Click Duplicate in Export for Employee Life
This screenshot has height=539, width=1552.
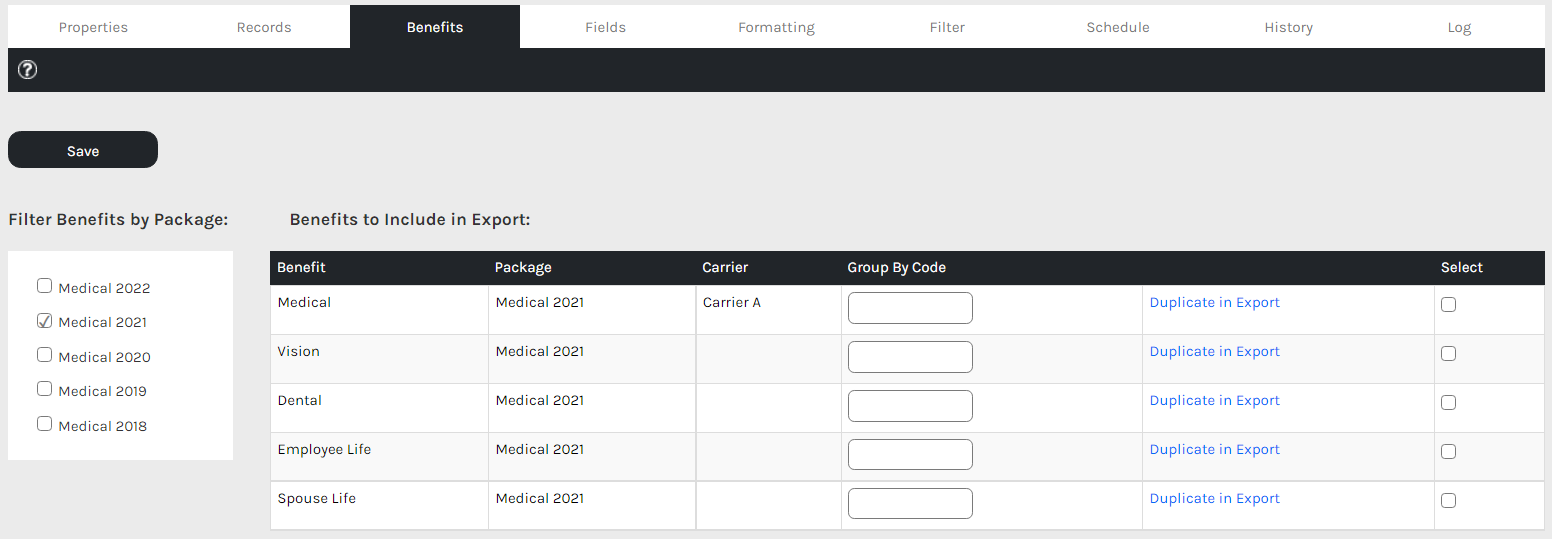[1214, 449]
